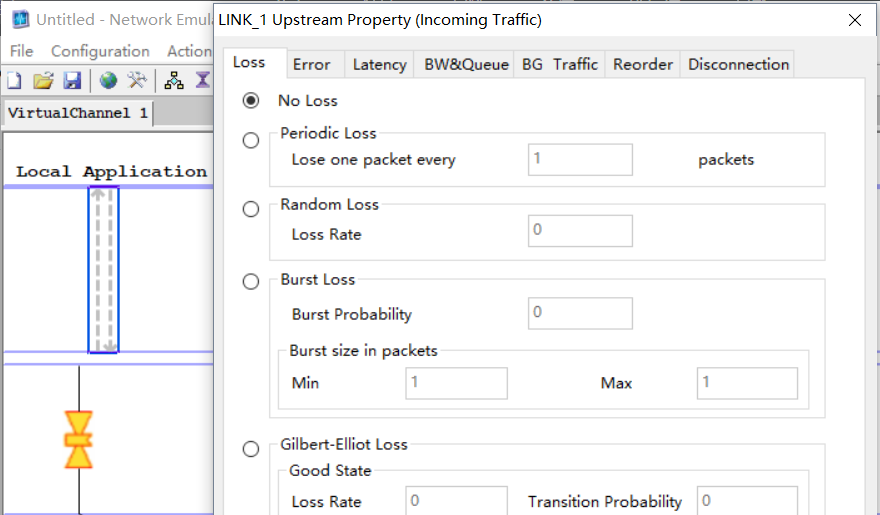Select the VirtualChannel 1 tab

(77, 113)
